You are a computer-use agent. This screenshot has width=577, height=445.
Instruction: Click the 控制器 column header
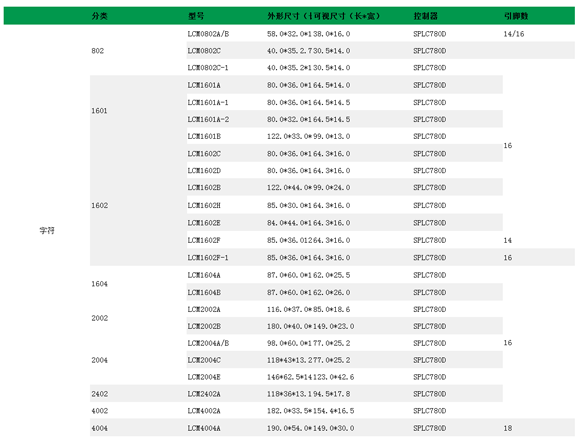click(x=425, y=16)
